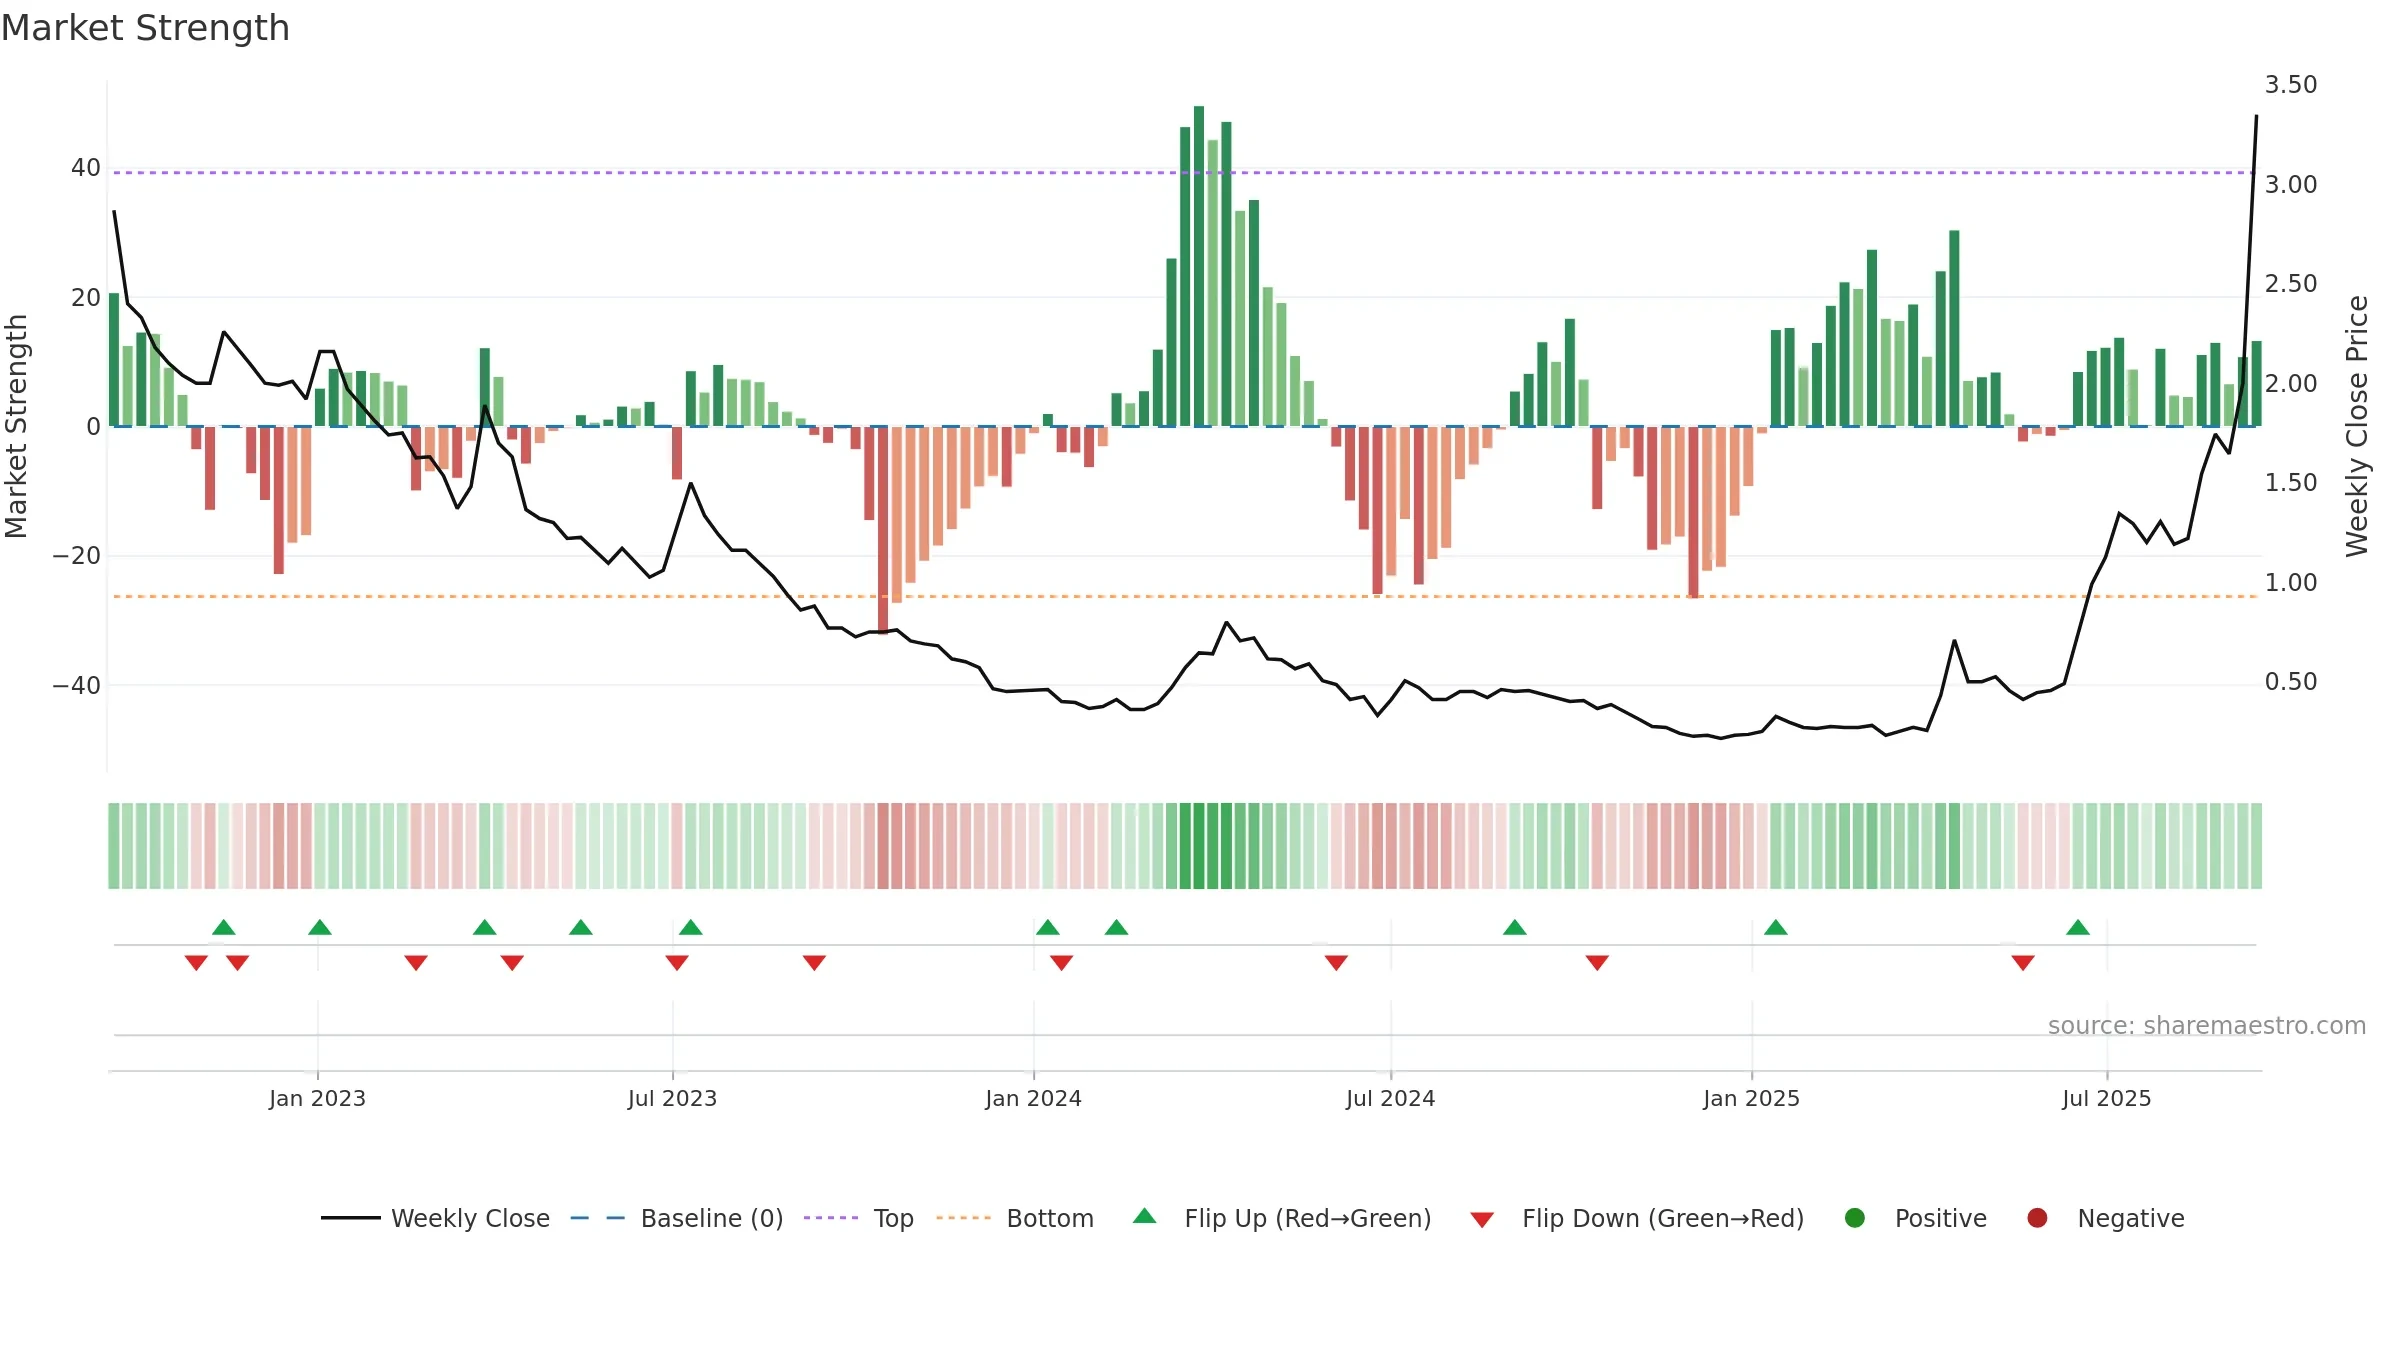Click the Jul 2024 x-axis label
Screen dimensions: 2400x1350
point(1390,1098)
